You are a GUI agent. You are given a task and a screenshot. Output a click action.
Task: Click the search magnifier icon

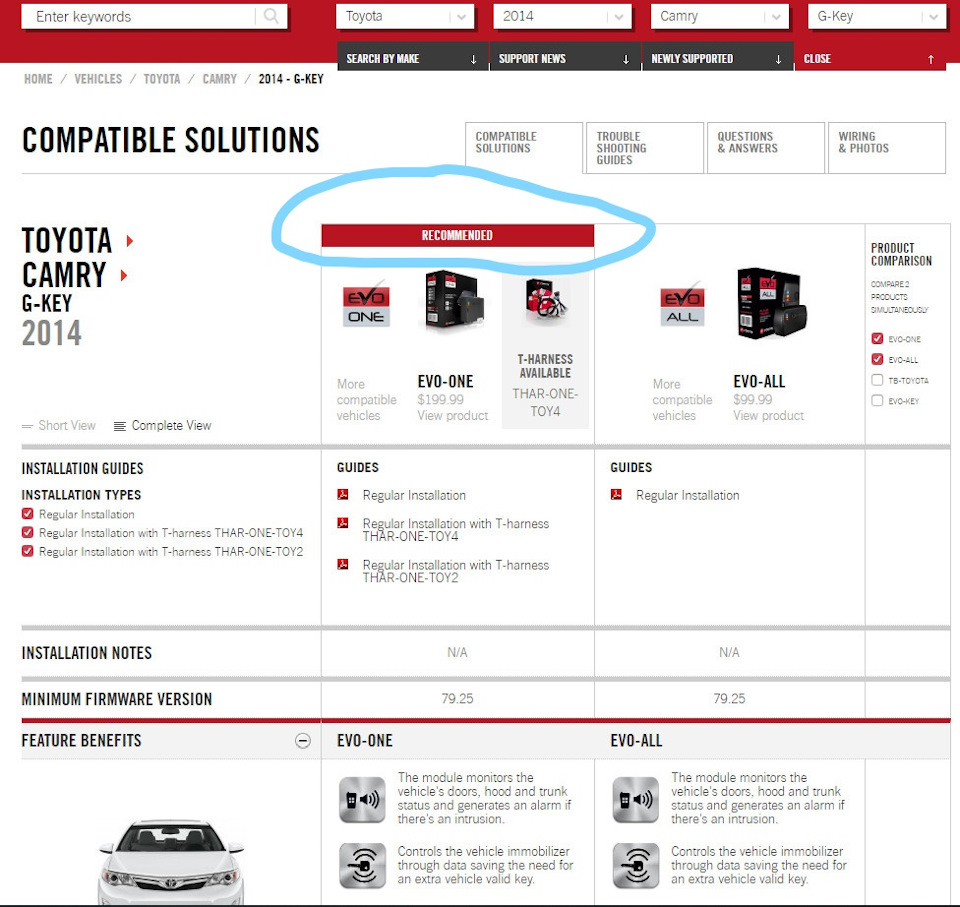pos(271,16)
